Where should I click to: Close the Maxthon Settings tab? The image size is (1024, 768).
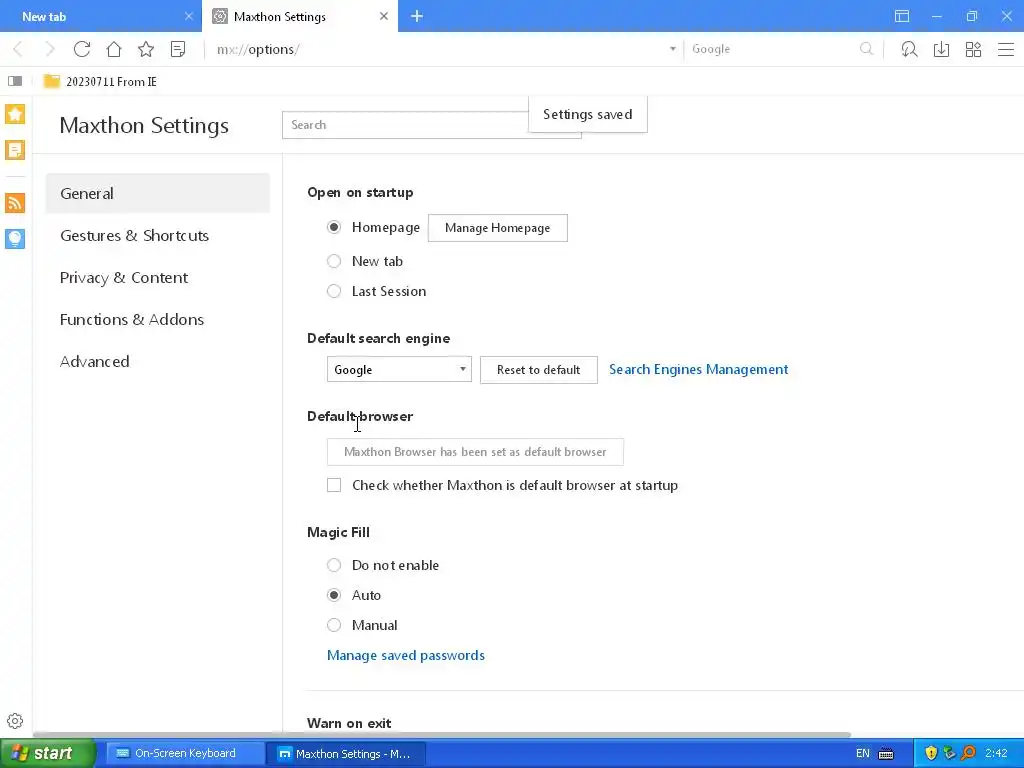click(x=384, y=16)
